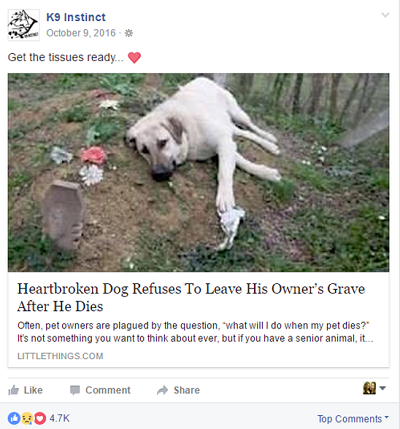This screenshot has width=400, height=429.
Task: Open the post options chevron menu
Action: click(x=385, y=15)
